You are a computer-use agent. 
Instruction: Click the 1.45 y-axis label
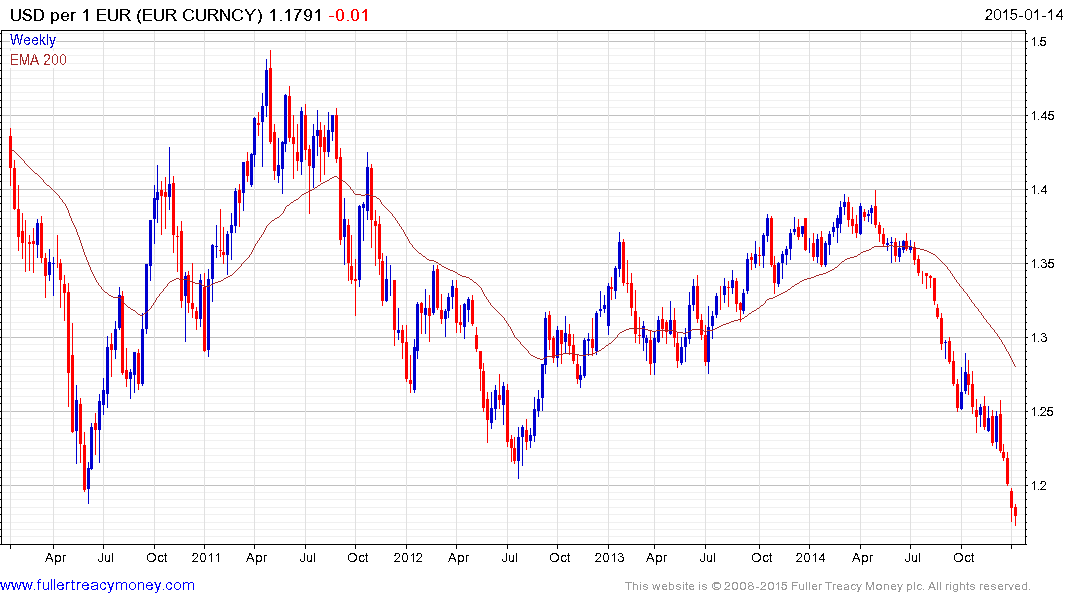click(1042, 115)
